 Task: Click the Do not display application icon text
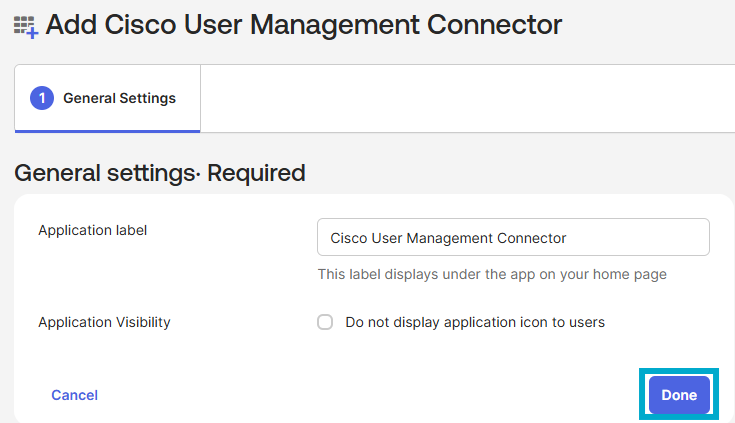click(x=475, y=322)
